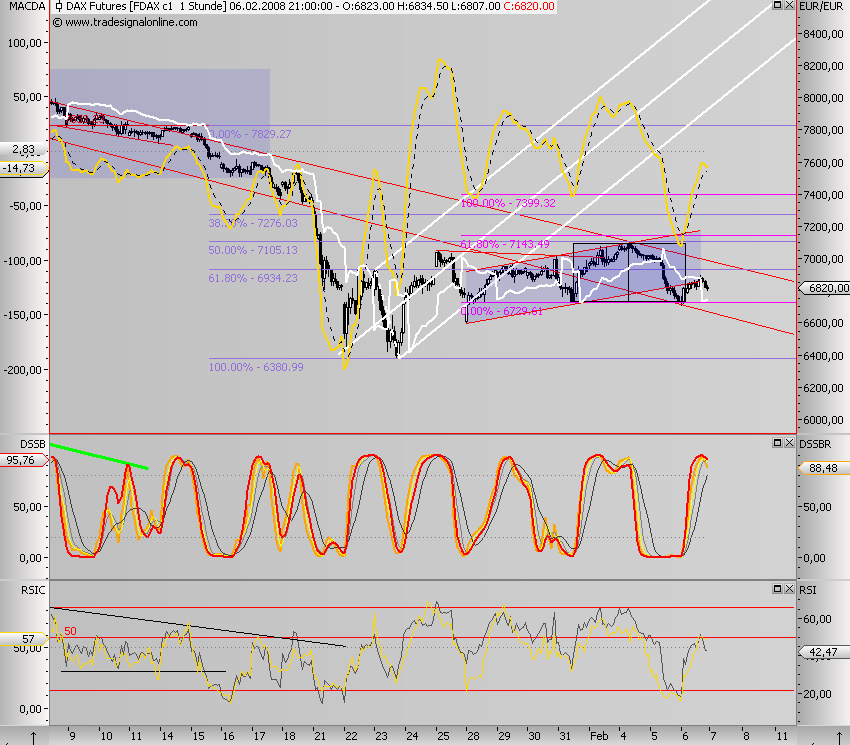Maximize the main DAX Futures price pane
Image resolution: width=850 pixels, height=745 pixels.
pyautogui.click(x=777, y=5)
